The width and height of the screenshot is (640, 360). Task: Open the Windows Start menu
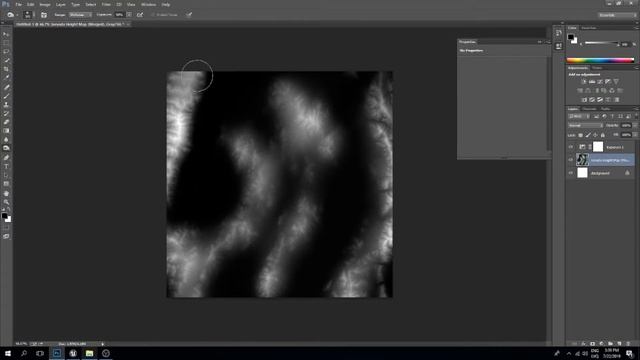pyautogui.click(x=8, y=353)
